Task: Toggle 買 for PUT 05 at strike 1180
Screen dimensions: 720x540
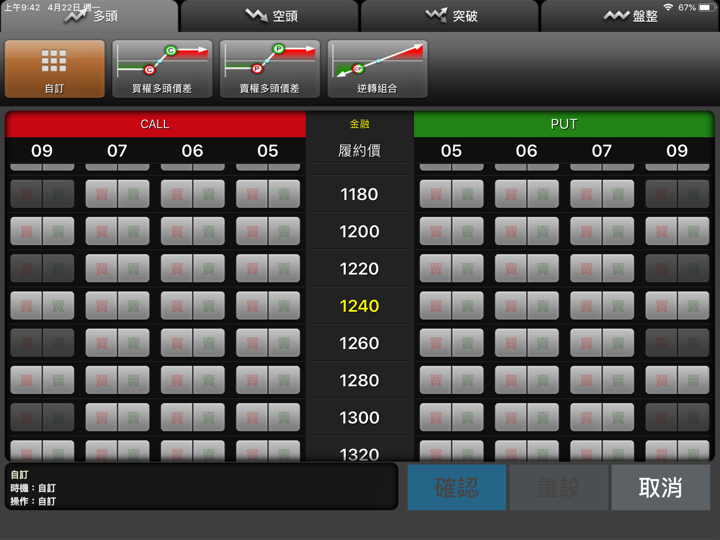Action: [435, 194]
